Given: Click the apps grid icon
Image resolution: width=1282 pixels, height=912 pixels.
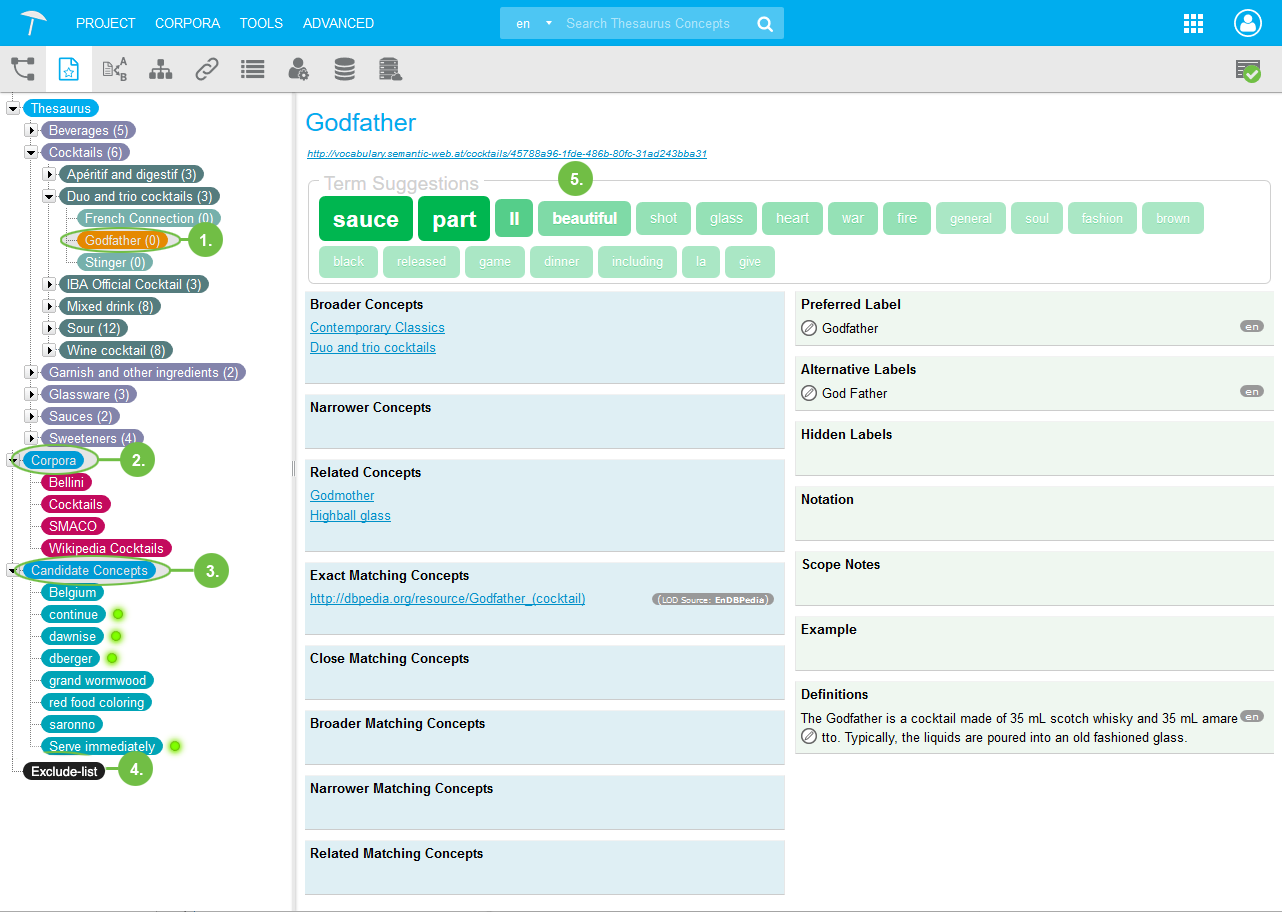Looking at the screenshot, I should coord(1193,23).
